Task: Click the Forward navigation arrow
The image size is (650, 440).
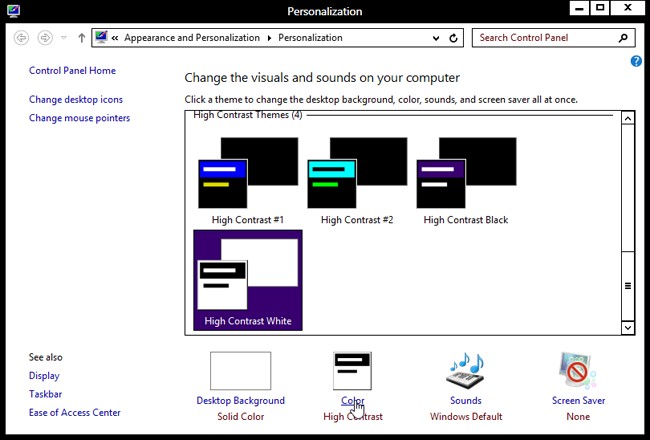Action: pyautogui.click(x=45, y=38)
